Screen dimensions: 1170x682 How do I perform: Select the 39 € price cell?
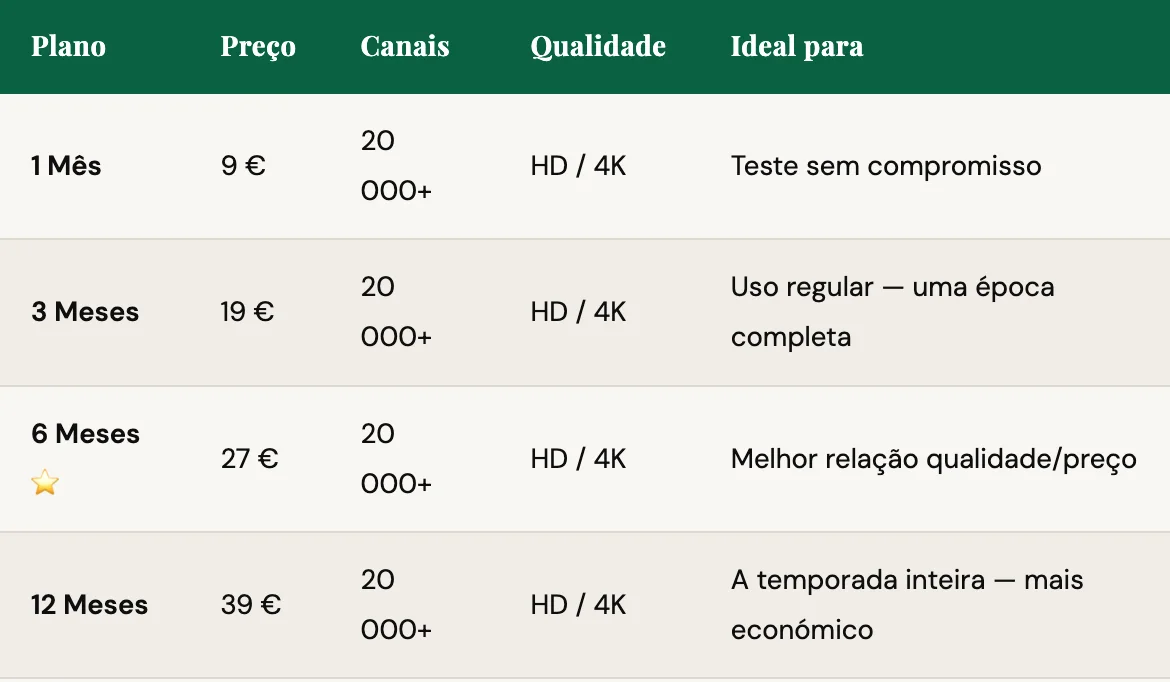coord(250,605)
